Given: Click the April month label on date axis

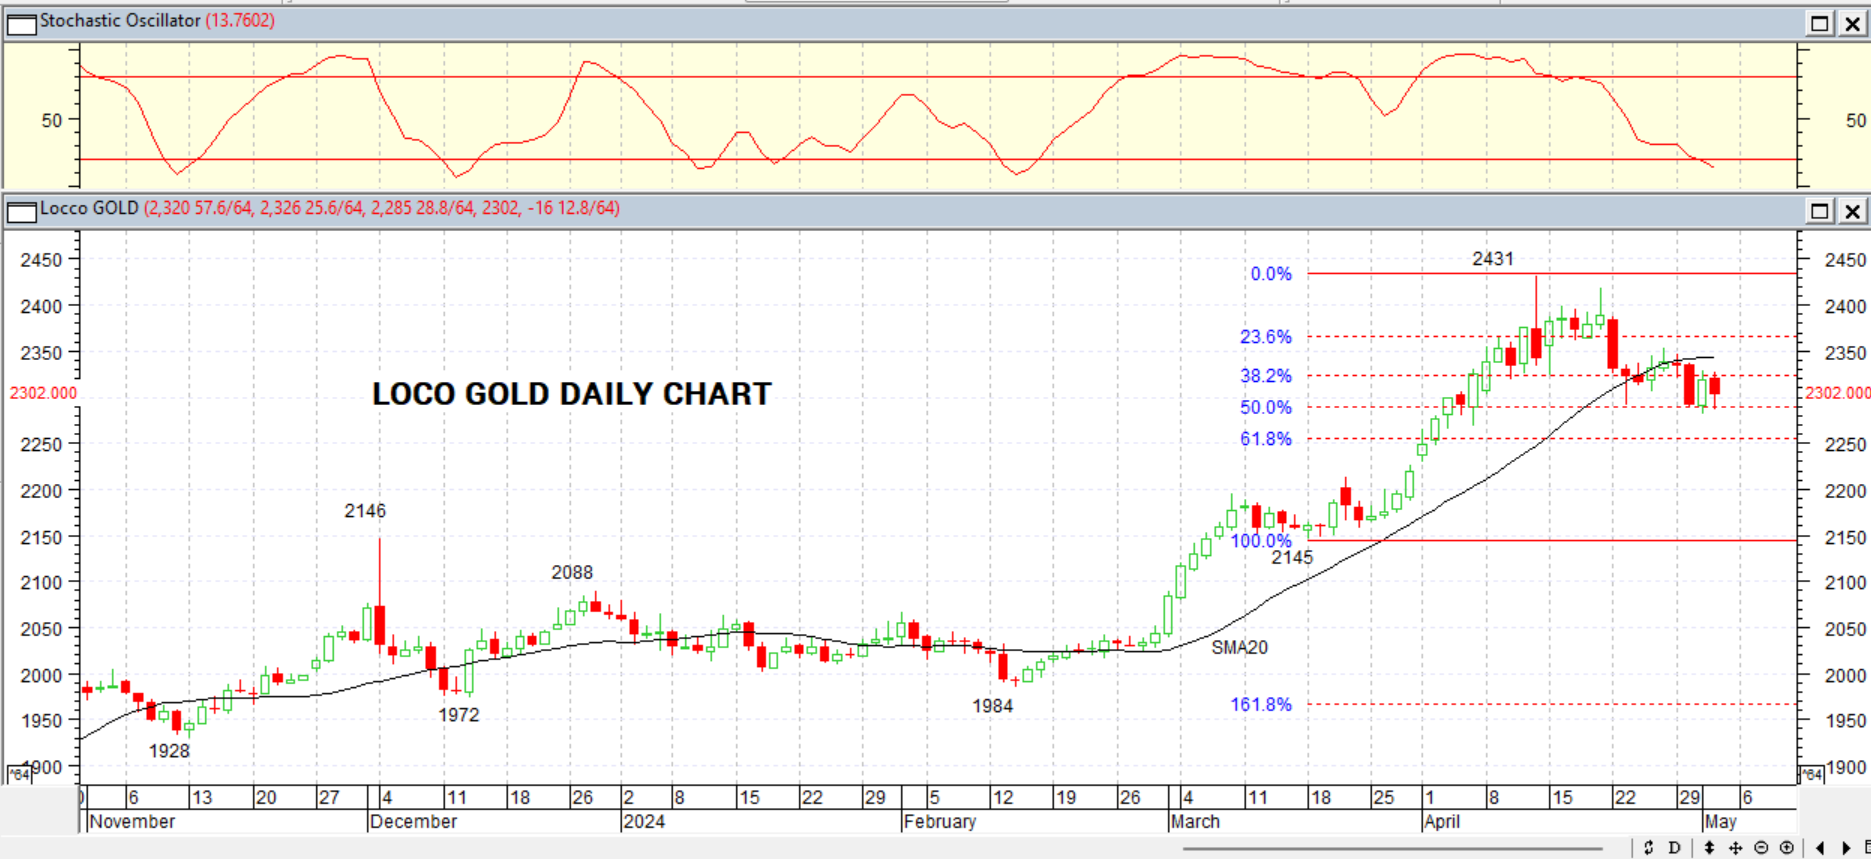Looking at the screenshot, I should click(1442, 822).
